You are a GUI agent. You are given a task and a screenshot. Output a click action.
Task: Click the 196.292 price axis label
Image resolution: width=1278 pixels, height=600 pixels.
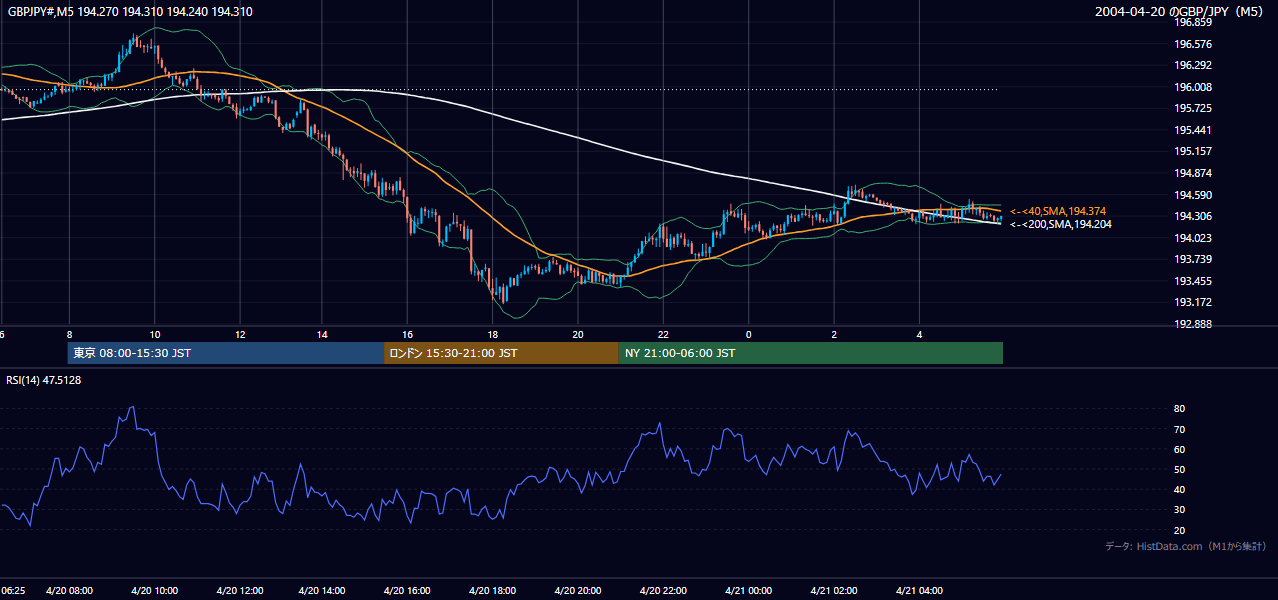[x=1194, y=65]
